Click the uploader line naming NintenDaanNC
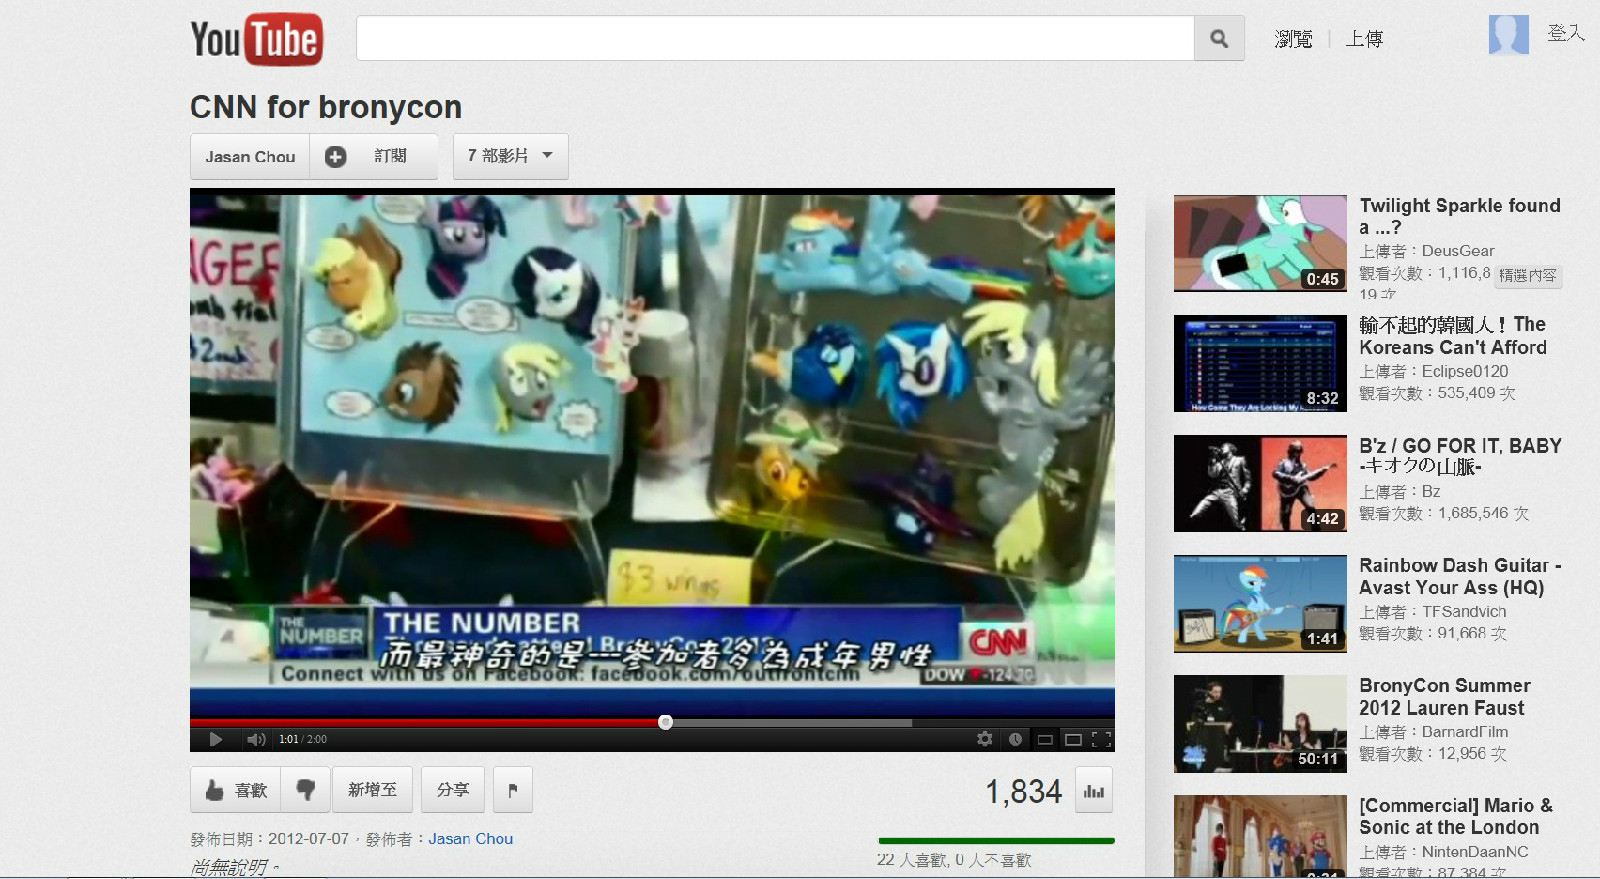Viewport: 1600px width, 879px height. 1444,852
